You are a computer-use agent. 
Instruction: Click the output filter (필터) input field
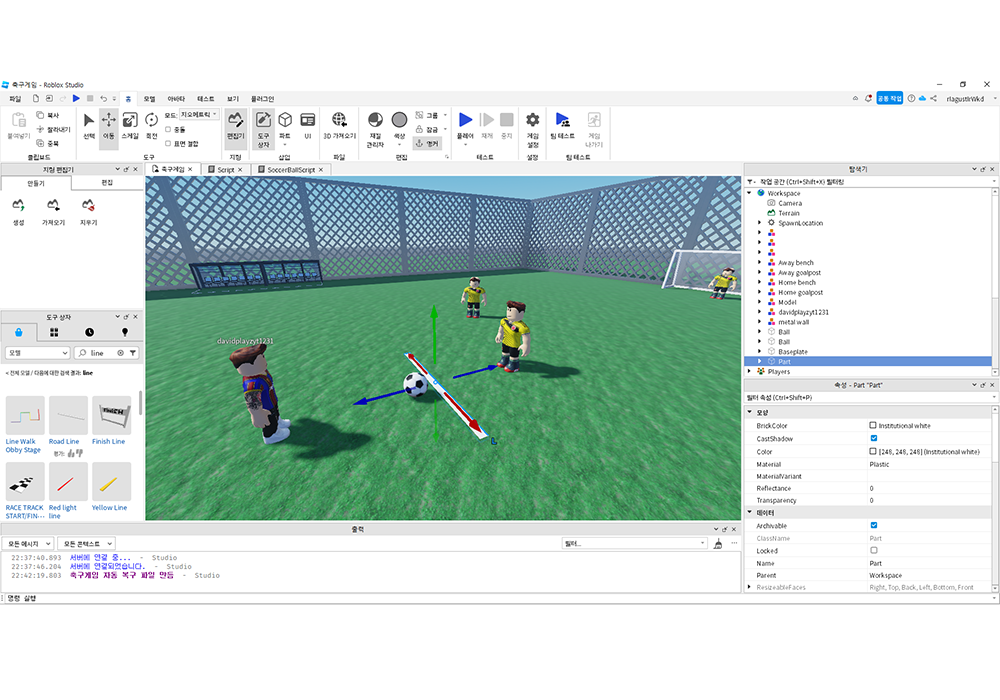click(635, 544)
